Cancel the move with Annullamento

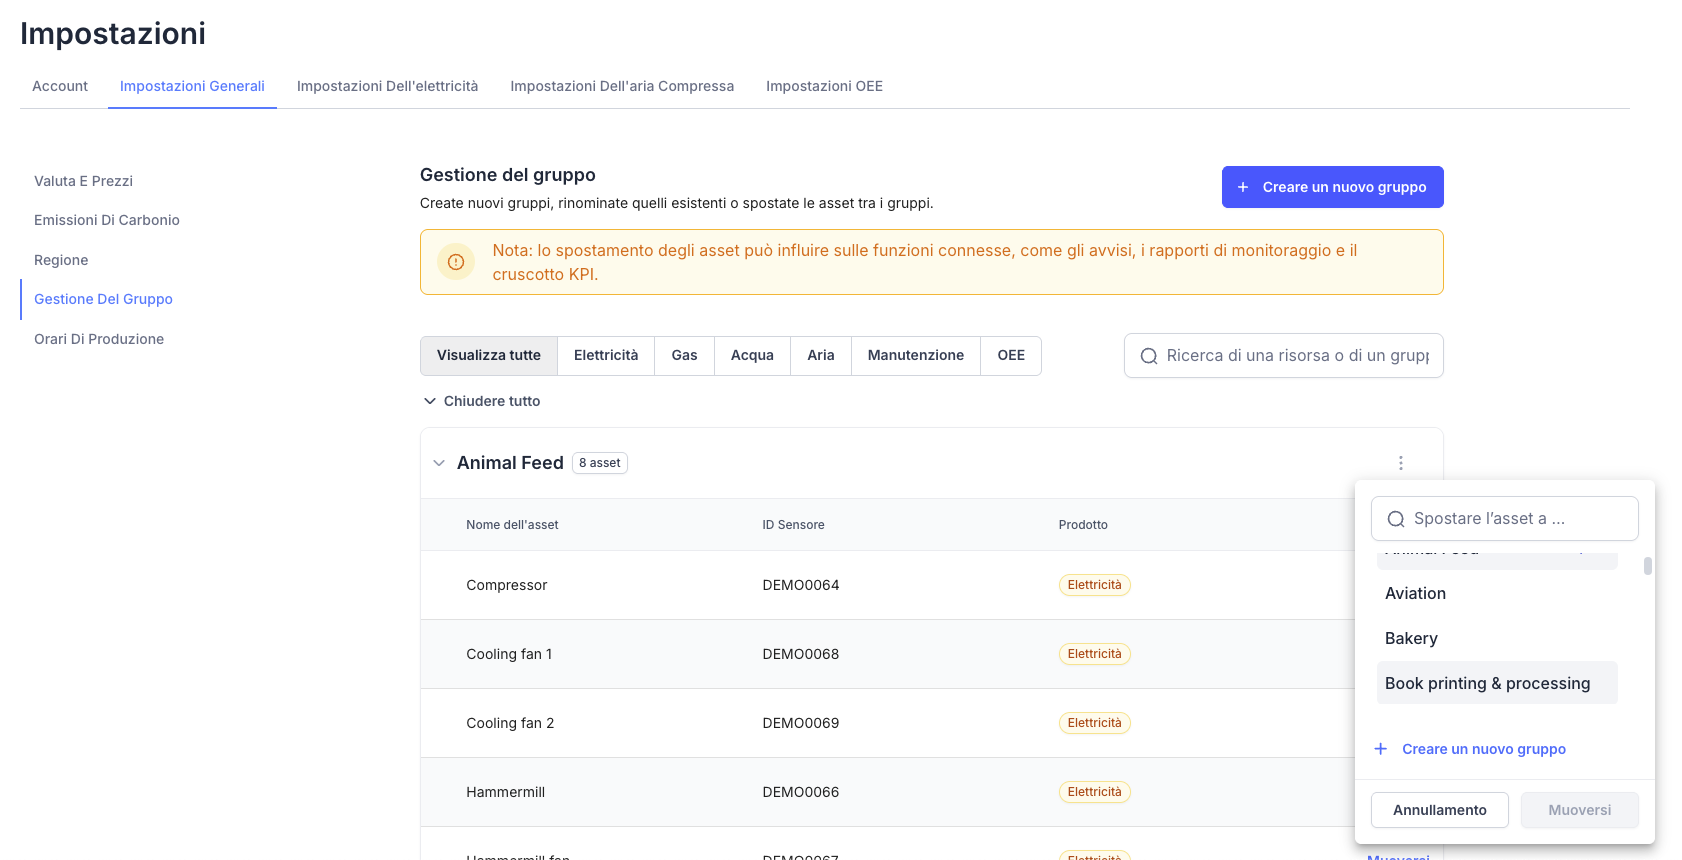1439,810
